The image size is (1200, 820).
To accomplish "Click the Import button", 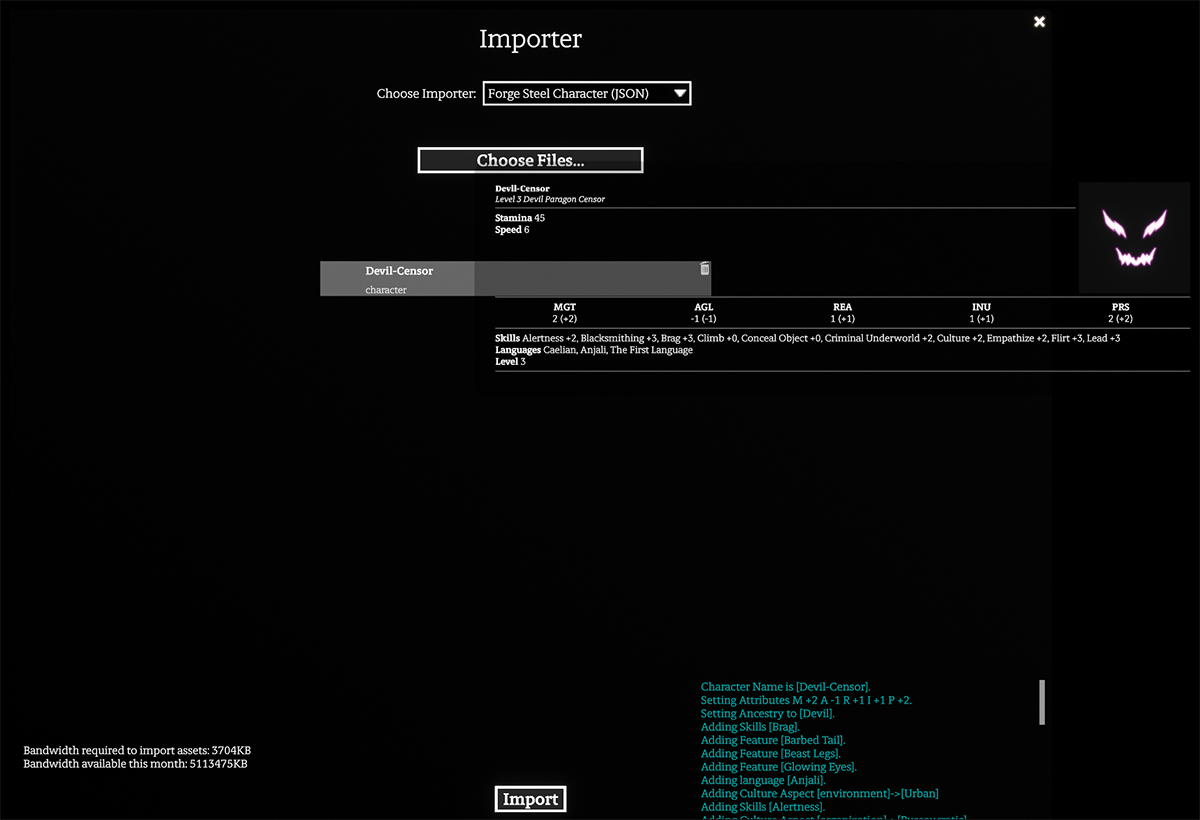I will tap(531, 799).
